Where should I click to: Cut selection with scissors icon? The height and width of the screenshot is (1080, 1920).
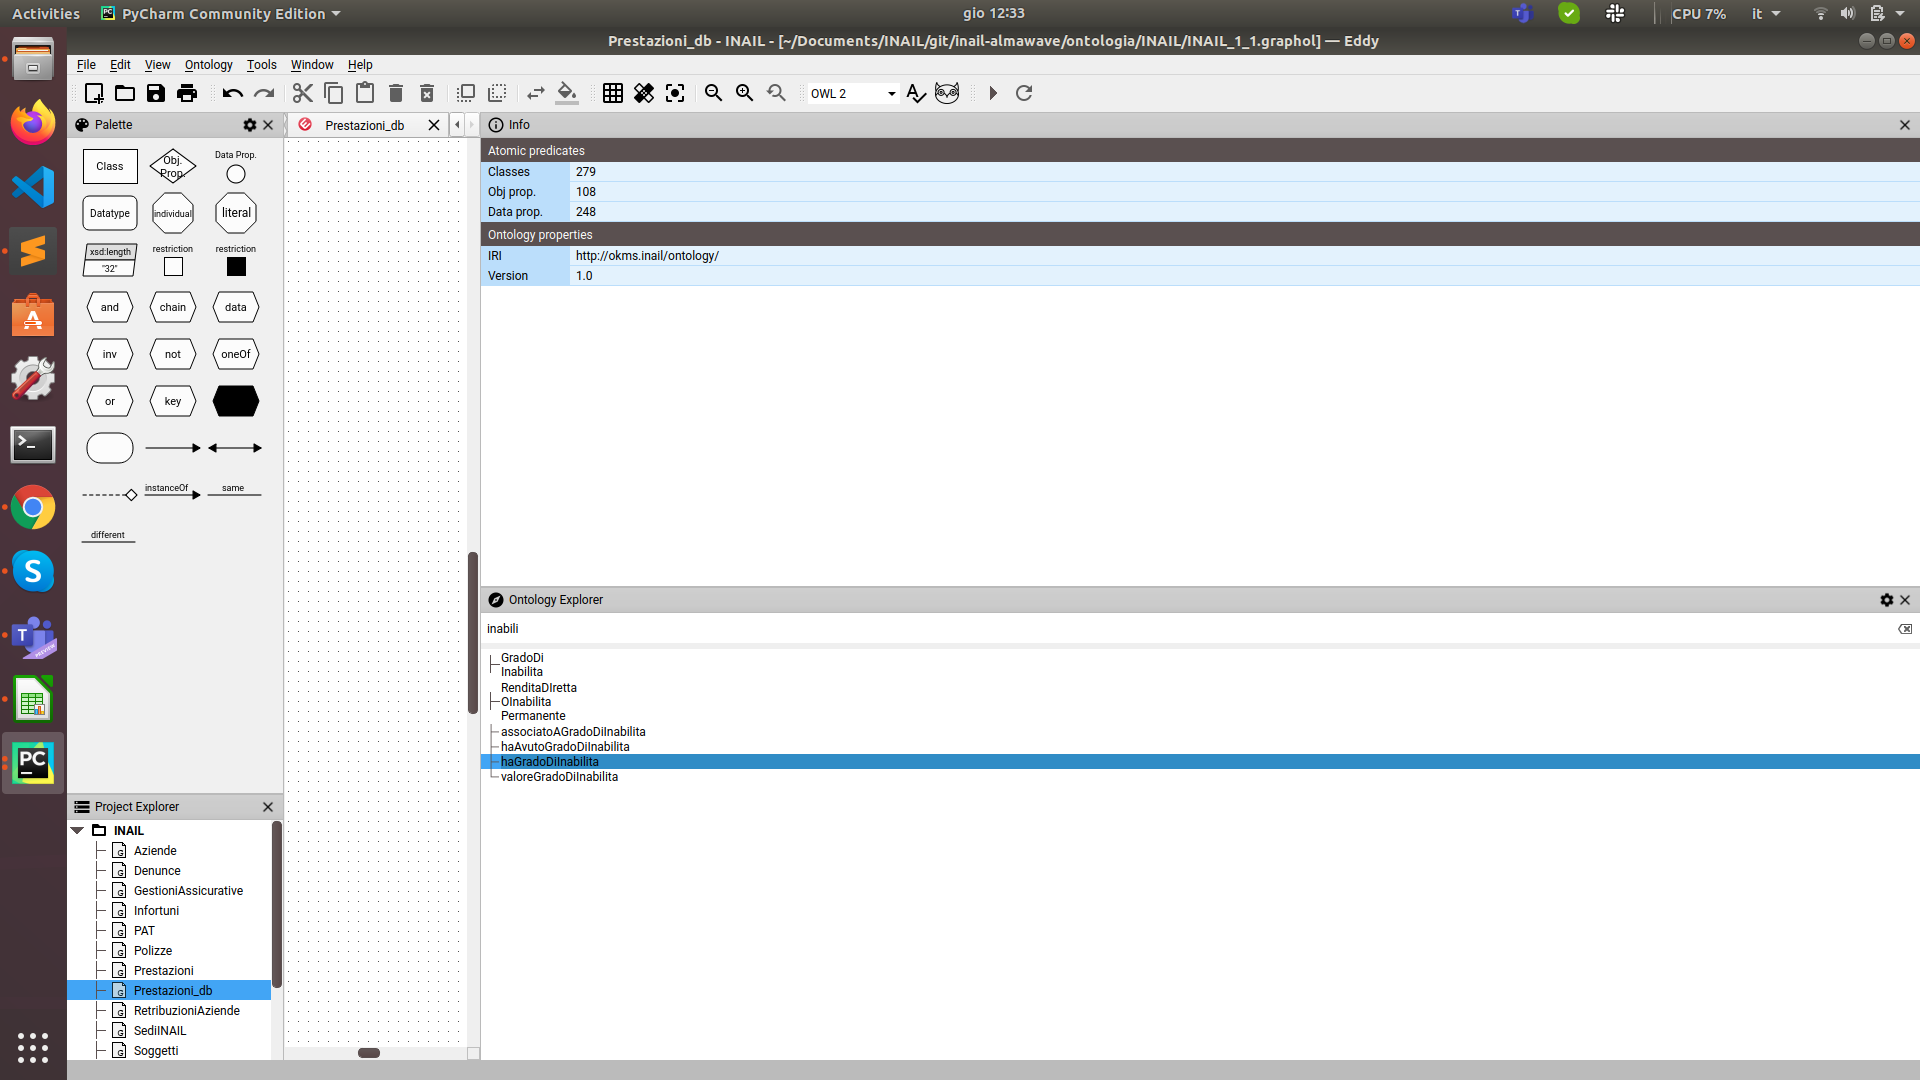(x=303, y=93)
